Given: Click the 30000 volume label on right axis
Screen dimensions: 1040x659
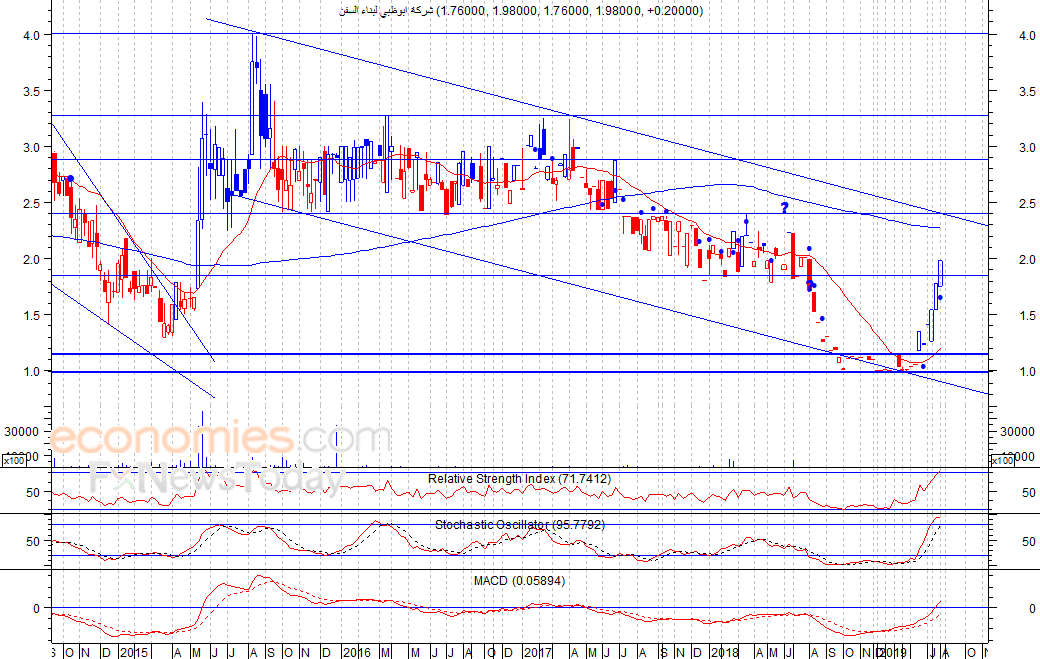Looking at the screenshot, I should pyautogui.click(x=1017, y=432).
